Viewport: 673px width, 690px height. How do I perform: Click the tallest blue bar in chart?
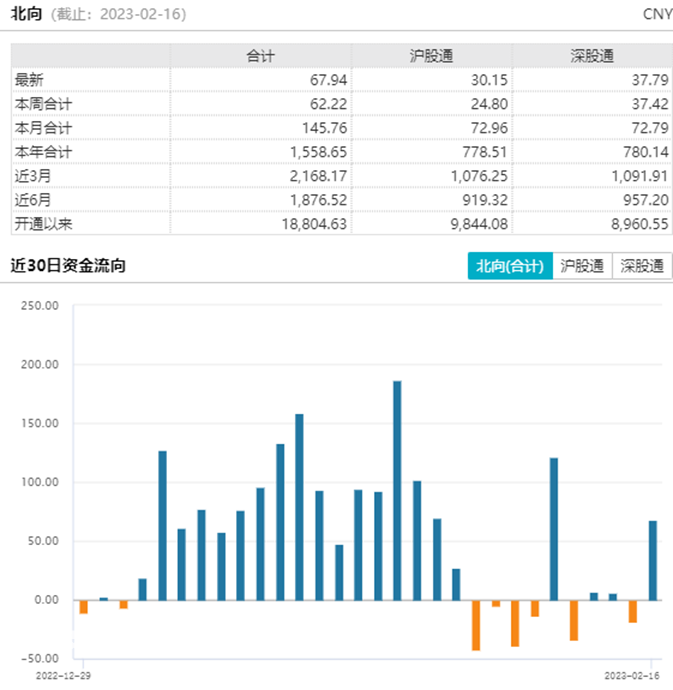[397, 491]
